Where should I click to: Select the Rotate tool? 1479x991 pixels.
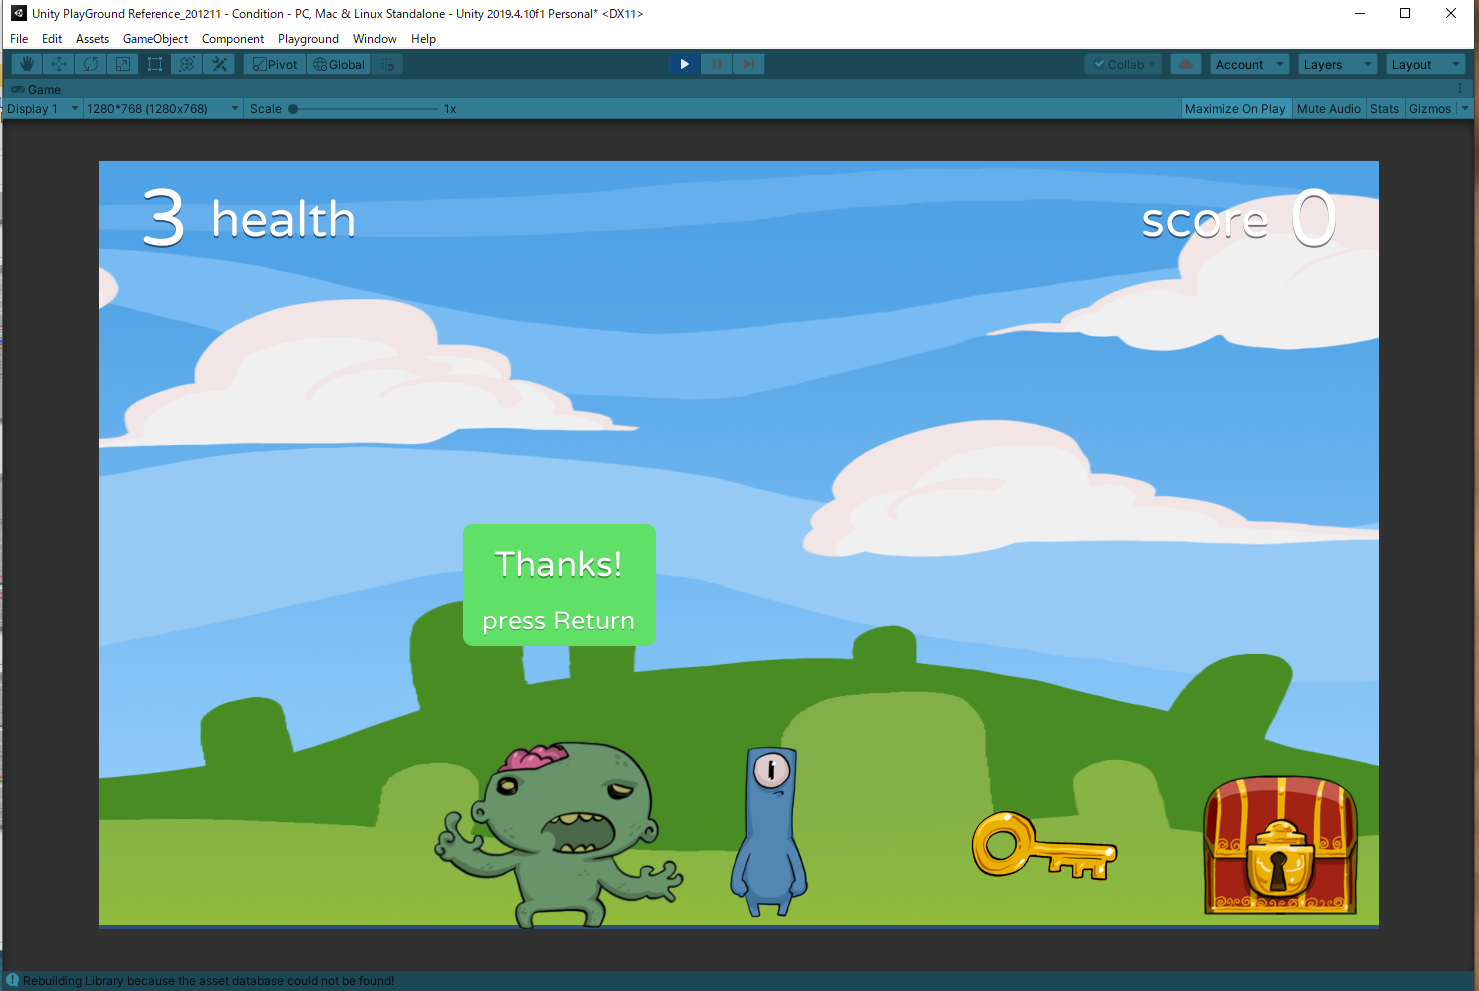[91, 64]
